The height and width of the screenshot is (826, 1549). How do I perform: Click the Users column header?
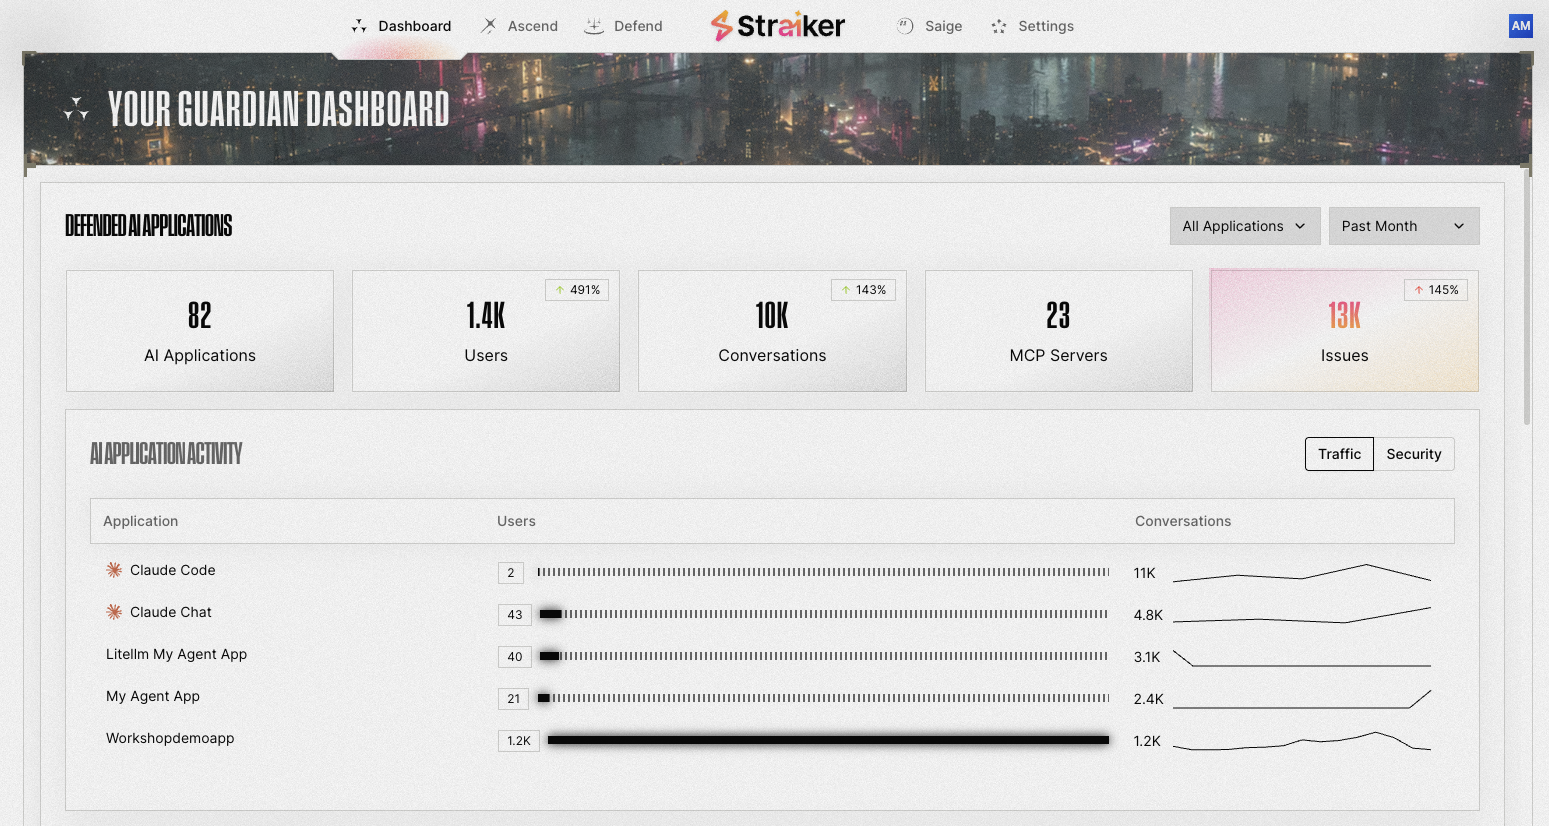[516, 521]
